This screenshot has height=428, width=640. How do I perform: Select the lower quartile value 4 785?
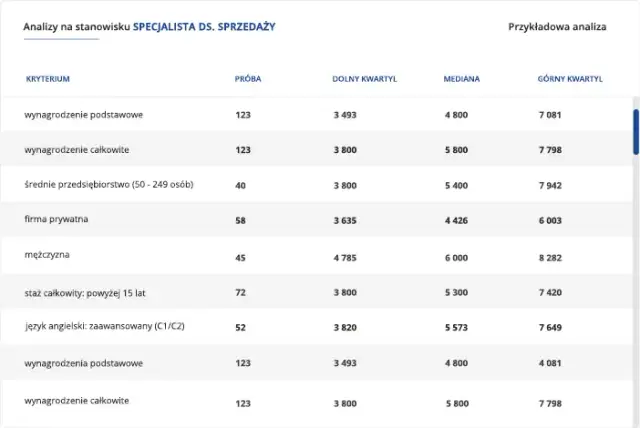click(x=345, y=257)
